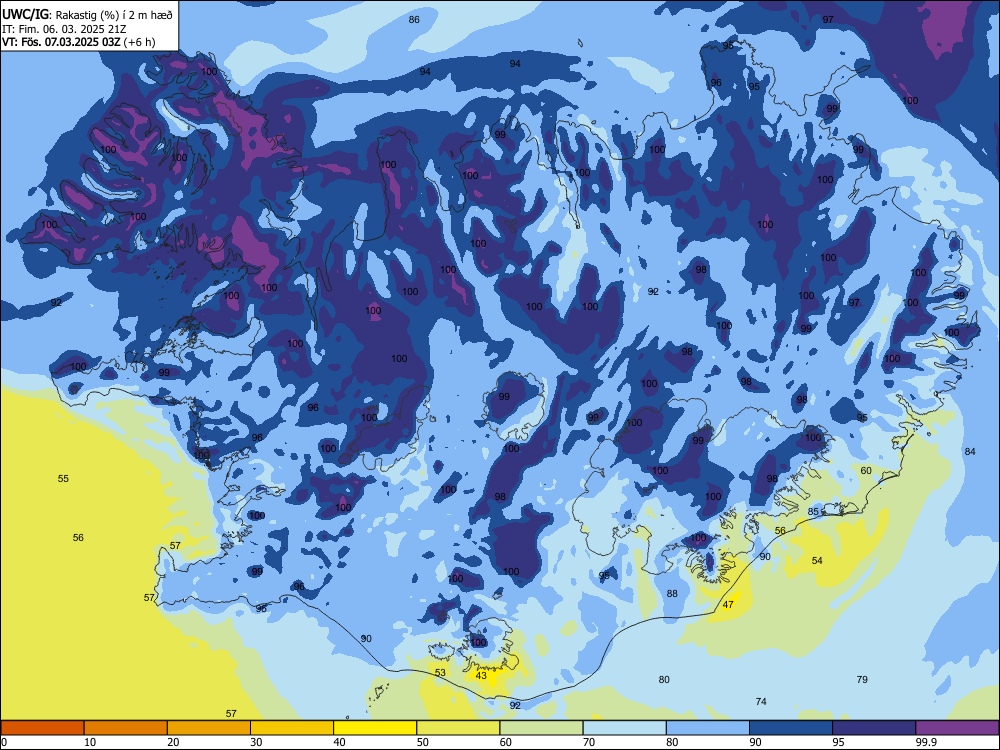The image size is (1000, 750).
Task: Click the "95" legend scale label
Action: 839,742
